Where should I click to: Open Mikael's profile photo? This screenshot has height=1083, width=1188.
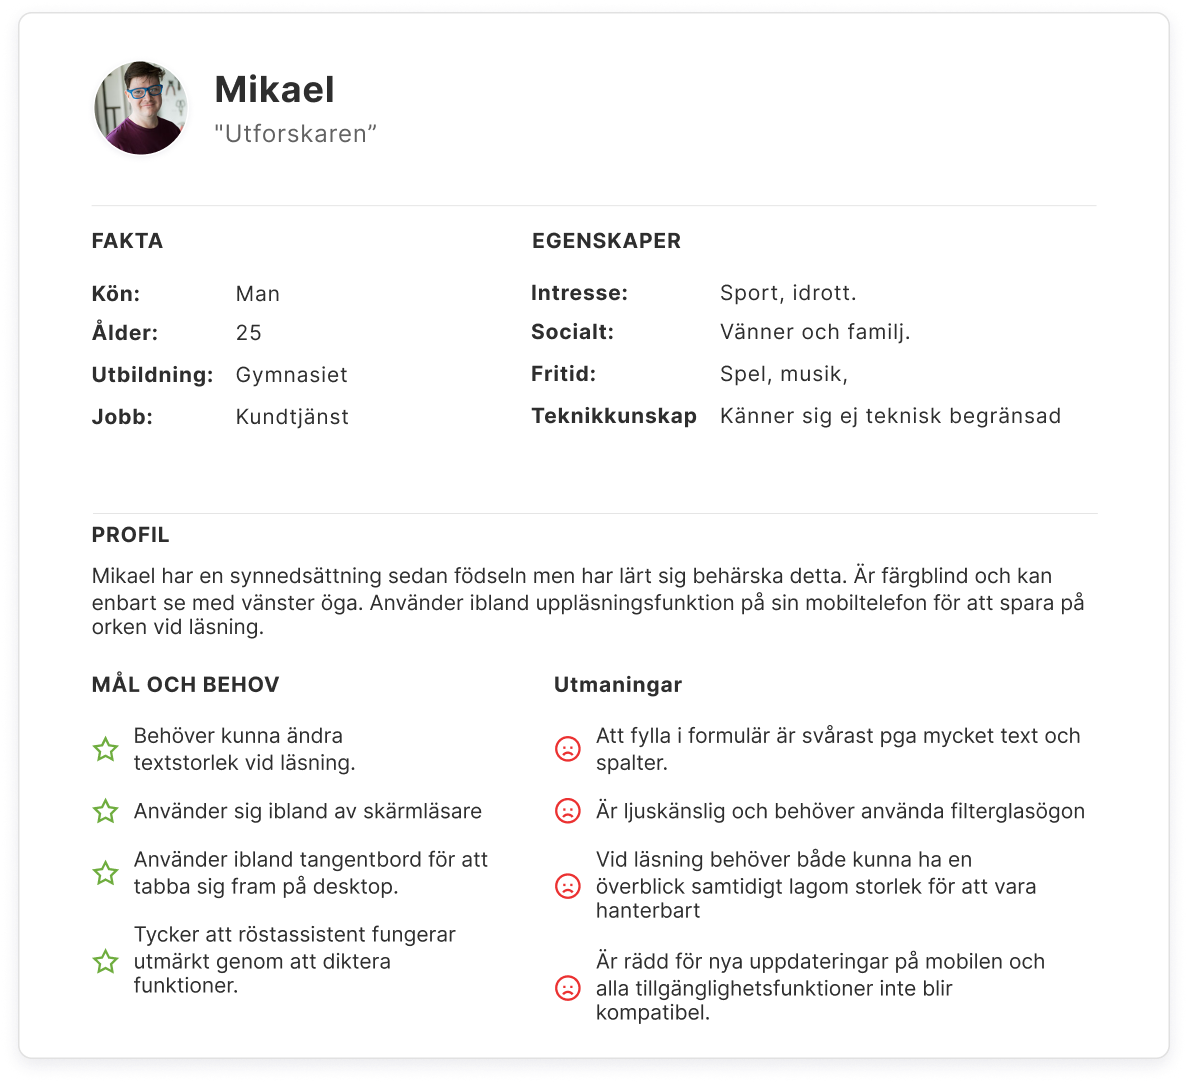tap(141, 108)
